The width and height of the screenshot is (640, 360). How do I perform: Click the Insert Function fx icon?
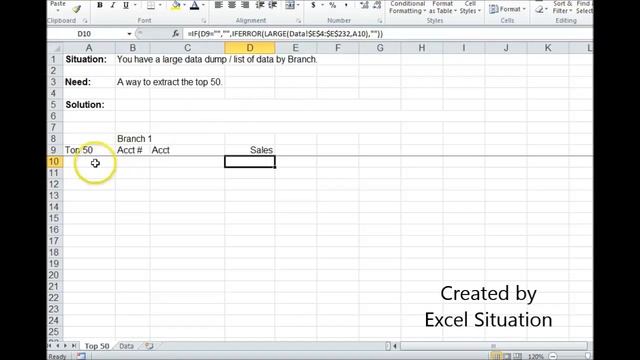pyautogui.click(x=176, y=34)
